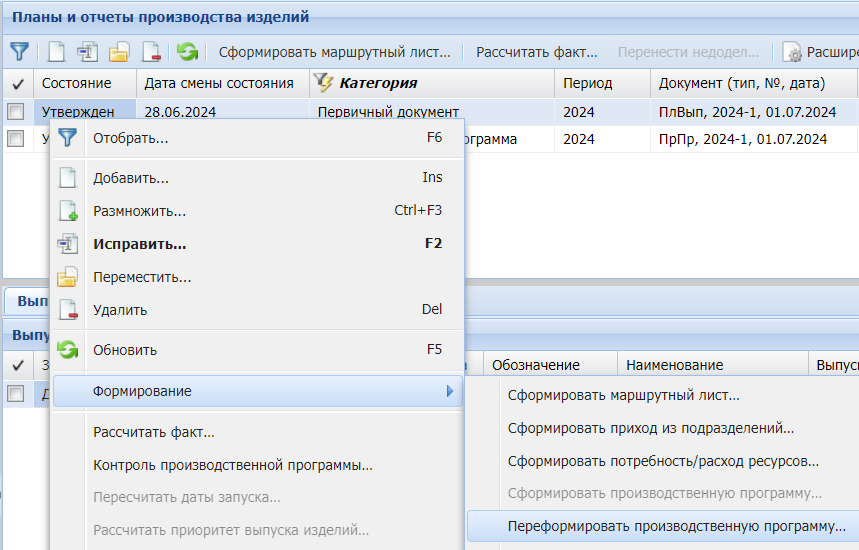Choose Контроль производственной программы... menu item
Image resolution: width=859 pixels, height=550 pixels.
[x=232, y=465]
